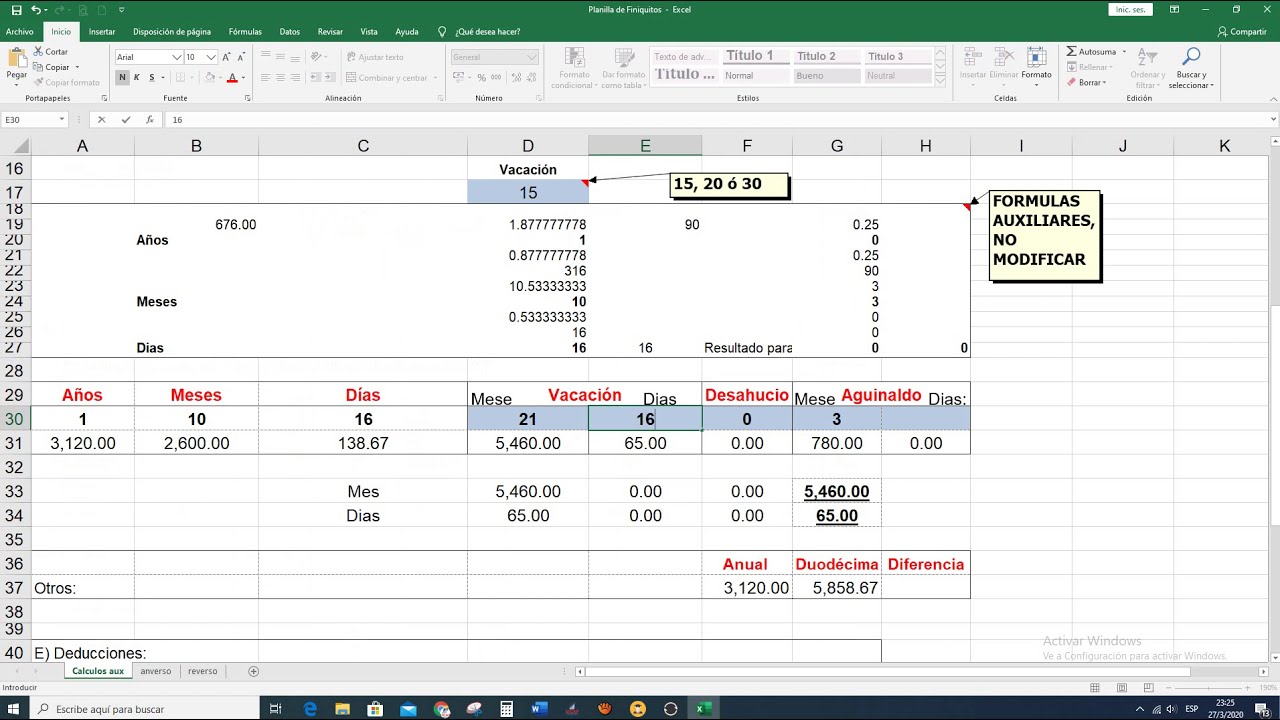This screenshot has height=720, width=1280.
Task: Click Ajustar texto wrap button
Action: click(375, 57)
